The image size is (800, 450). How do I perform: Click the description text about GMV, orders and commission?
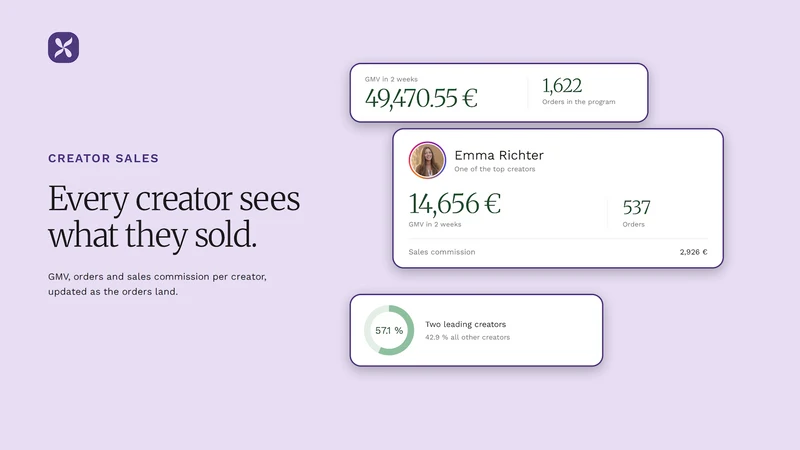pyautogui.click(x=157, y=284)
